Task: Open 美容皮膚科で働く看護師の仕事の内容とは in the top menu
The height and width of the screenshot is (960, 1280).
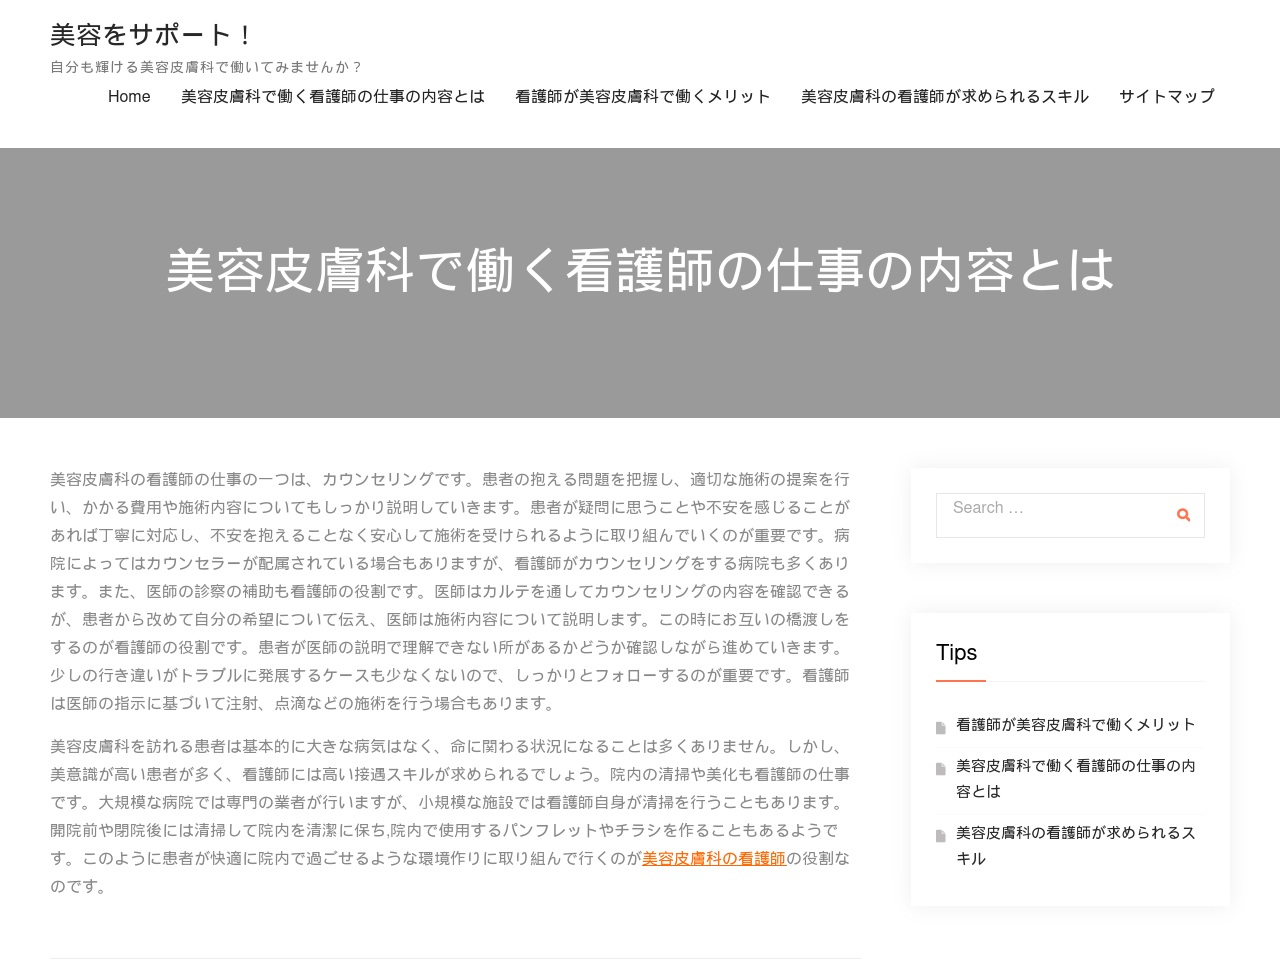Action: [333, 97]
